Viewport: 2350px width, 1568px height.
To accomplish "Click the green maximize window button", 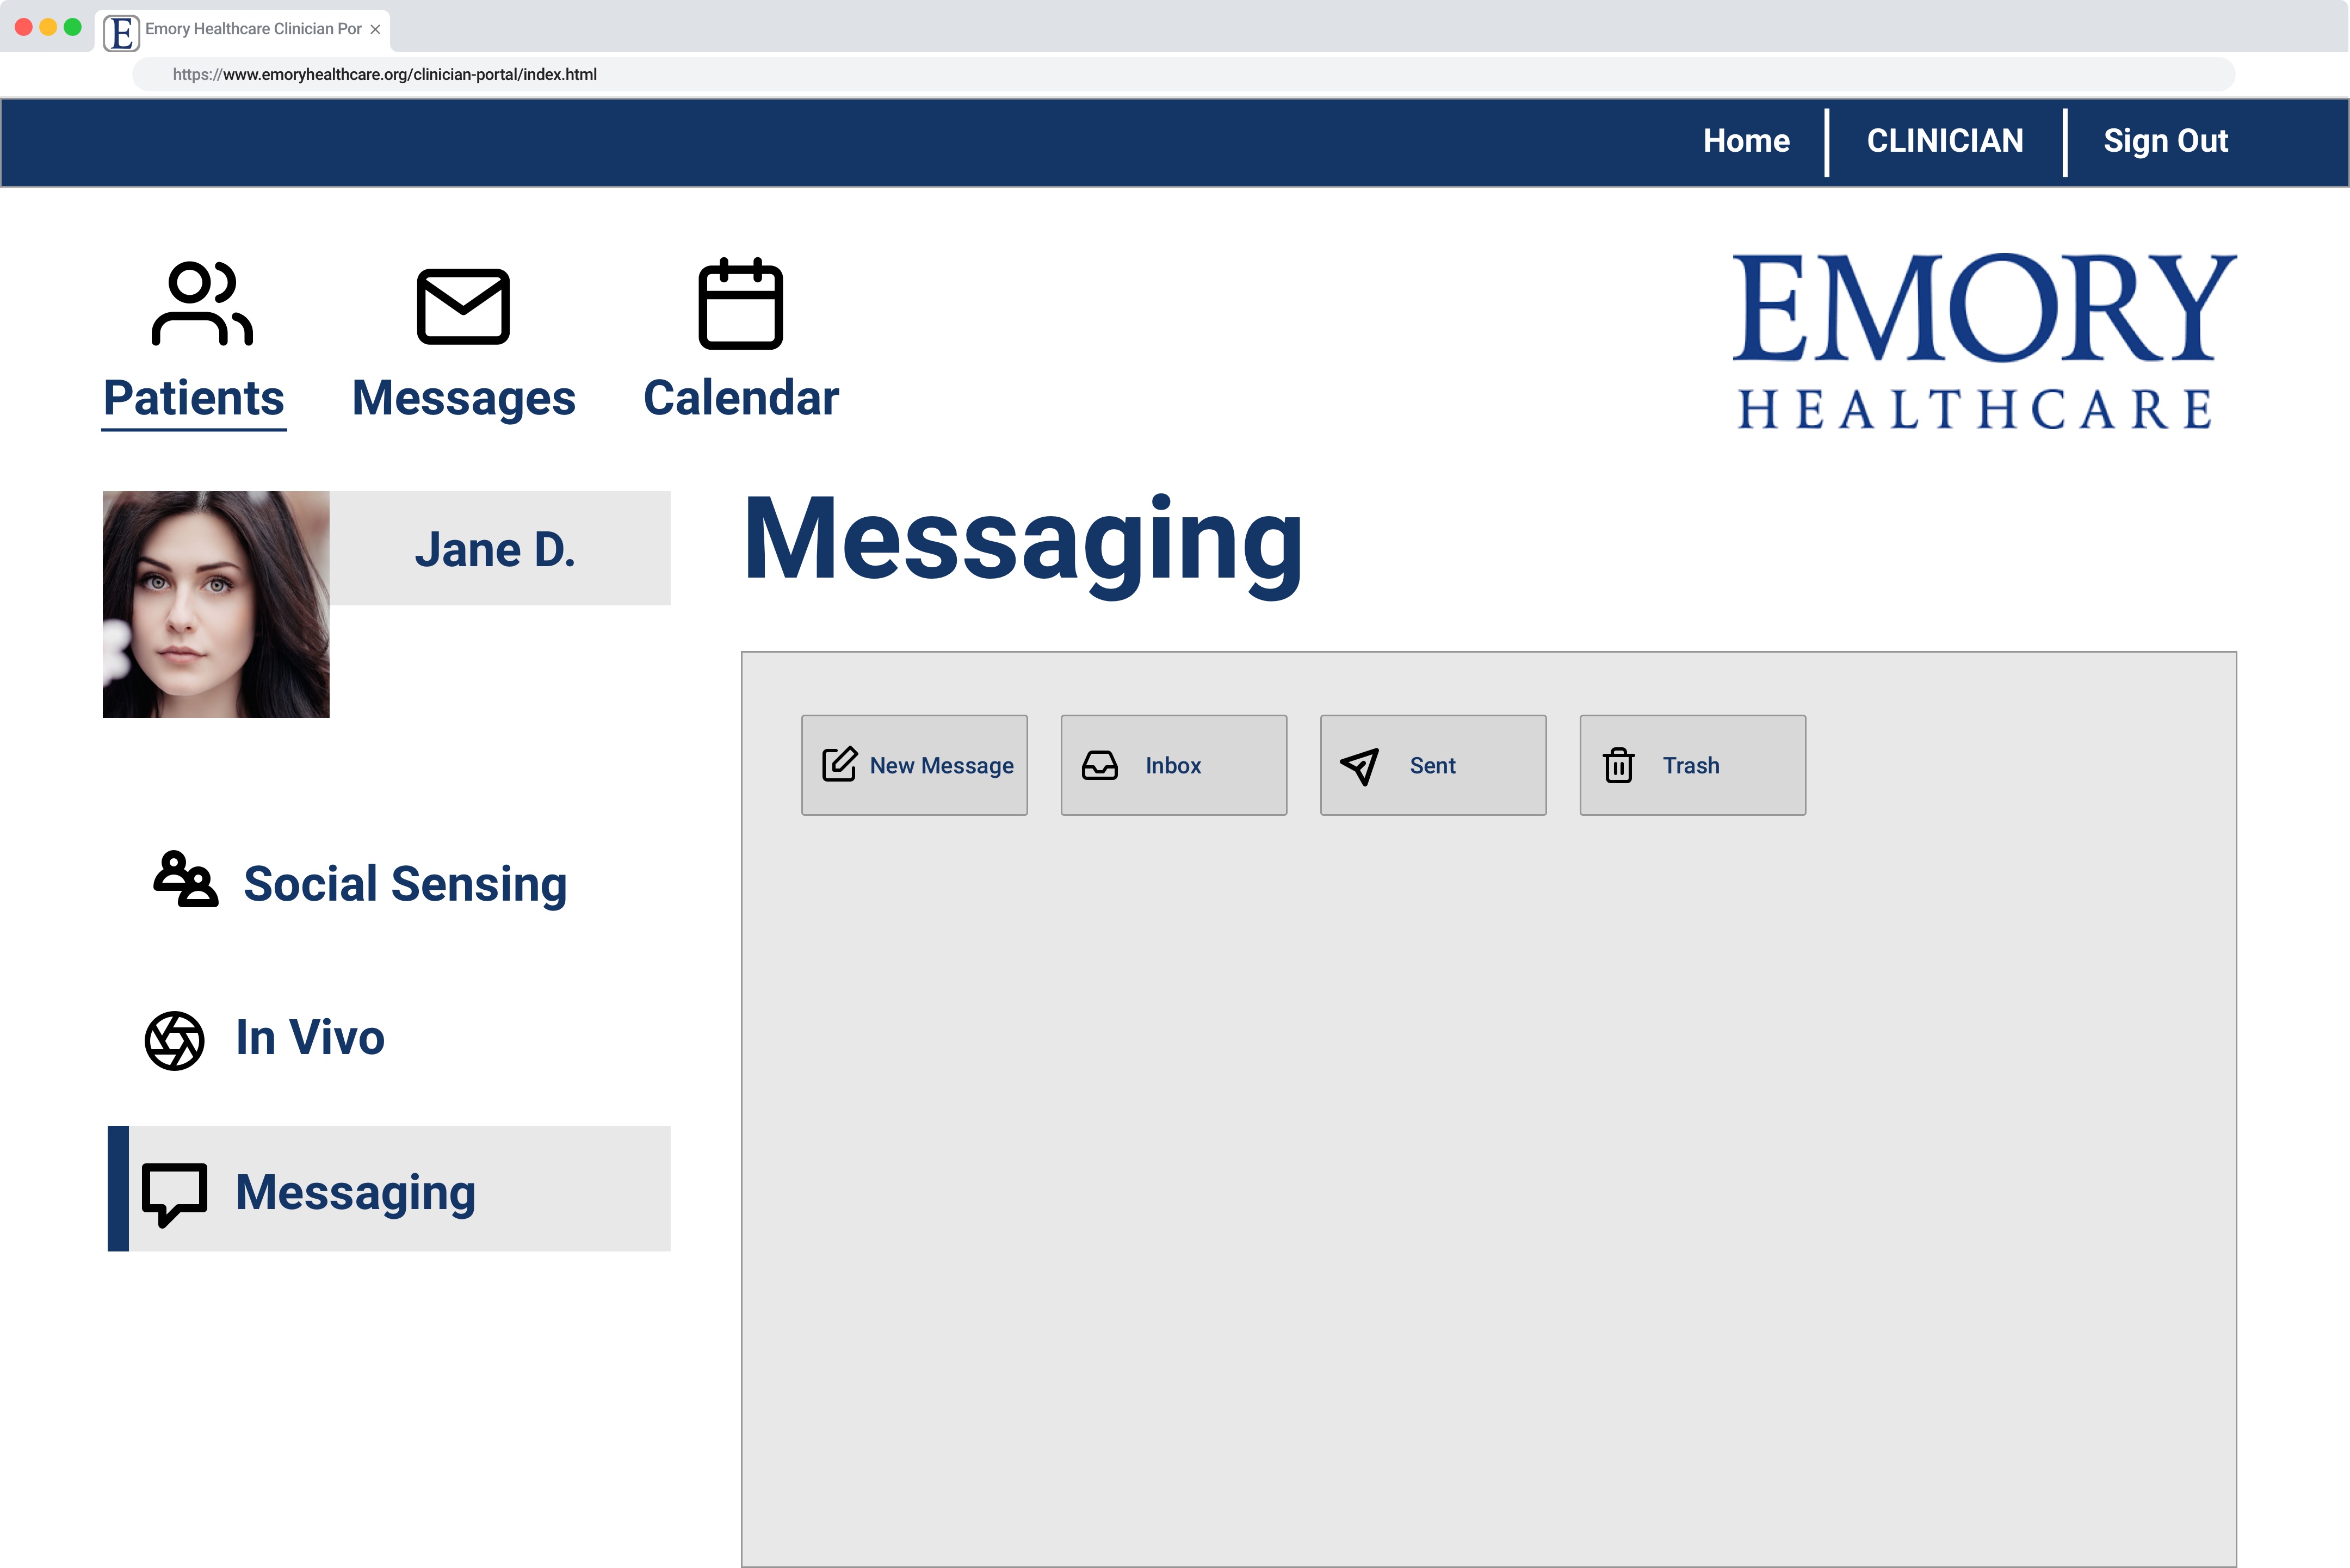I will 72,27.
